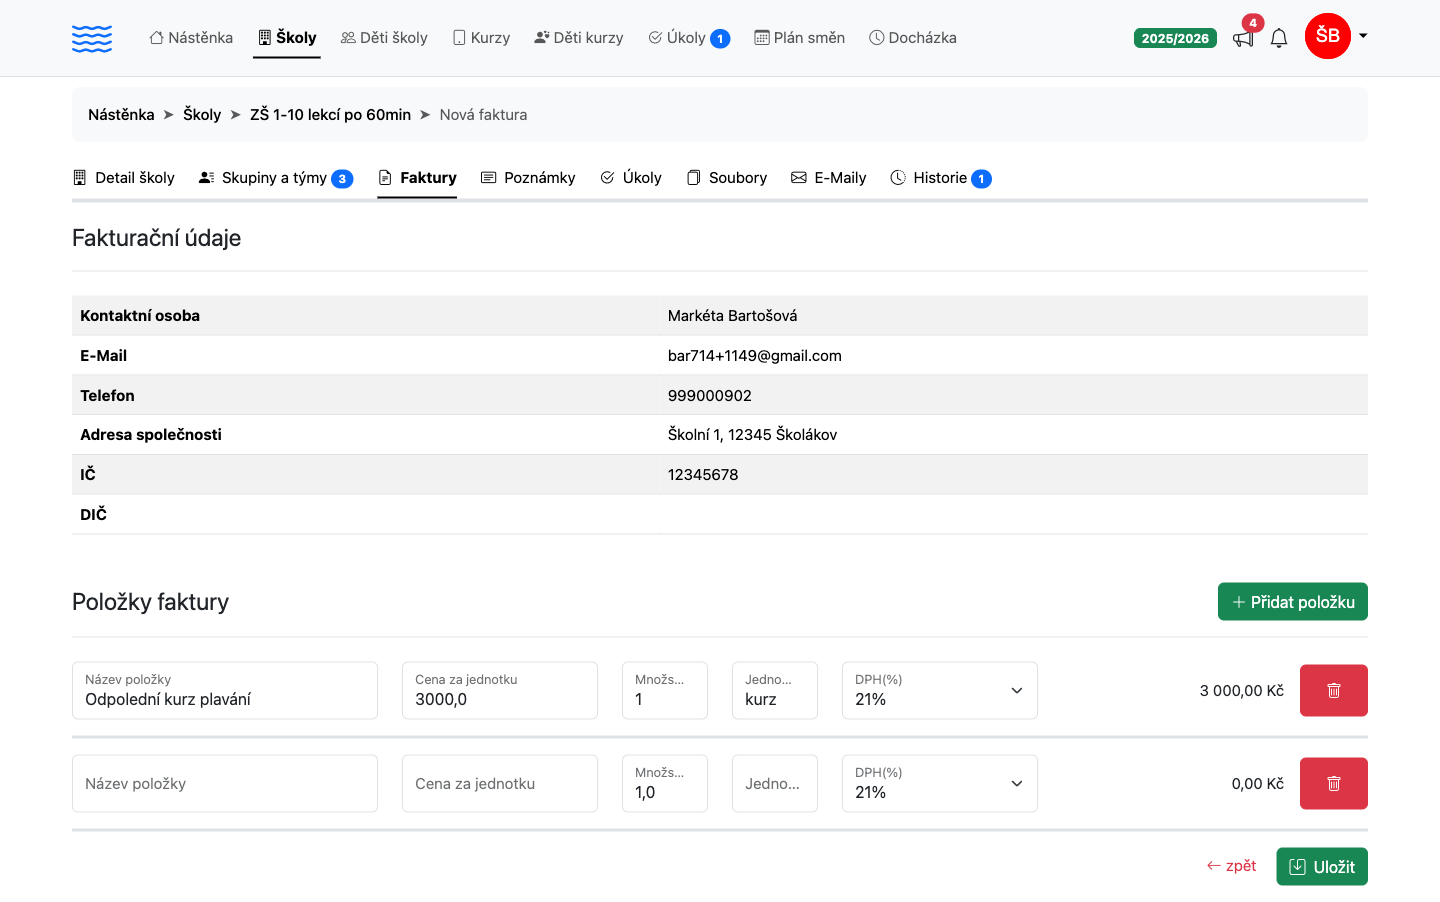Viewport: 1440px width, 902px height.
Task: Expand the caret next to user avatar
Action: [1363, 36]
